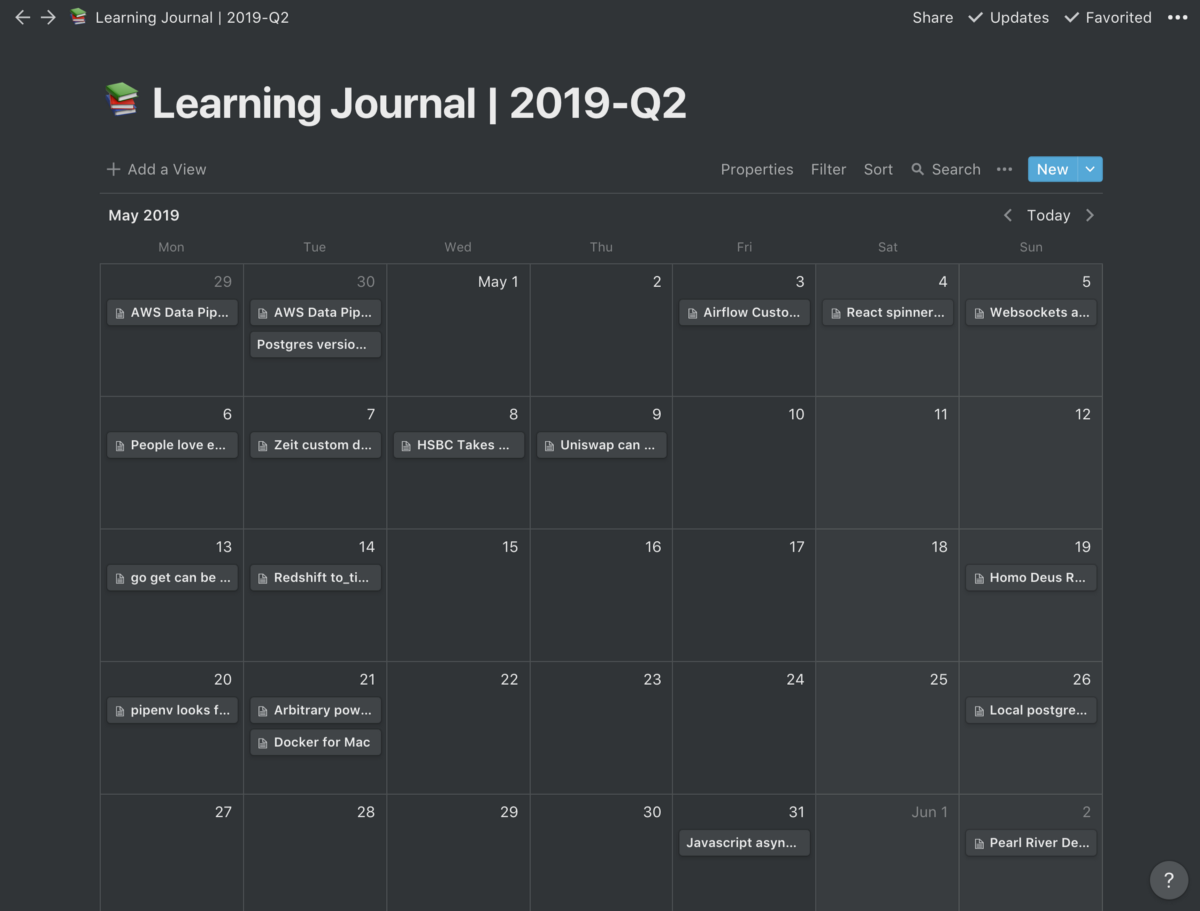Open the Homo Deus entry on May 19
The width and height of the screenshot is (1200, 911).
[x=1030, y=578]
